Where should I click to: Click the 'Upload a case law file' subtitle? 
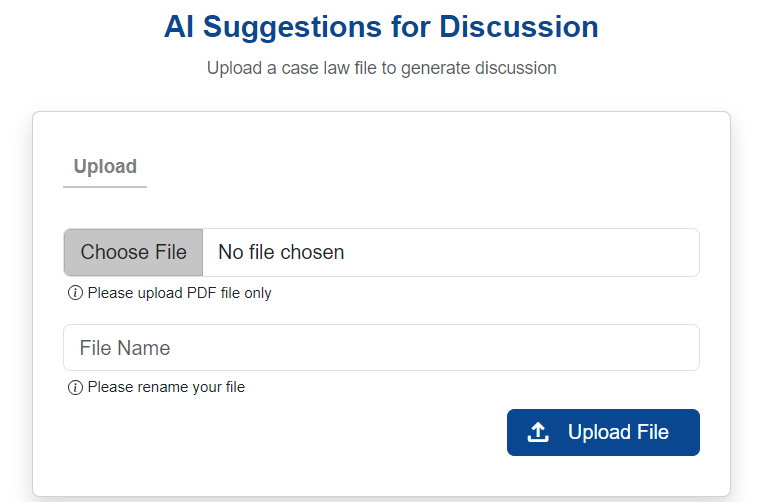(381, 68)
